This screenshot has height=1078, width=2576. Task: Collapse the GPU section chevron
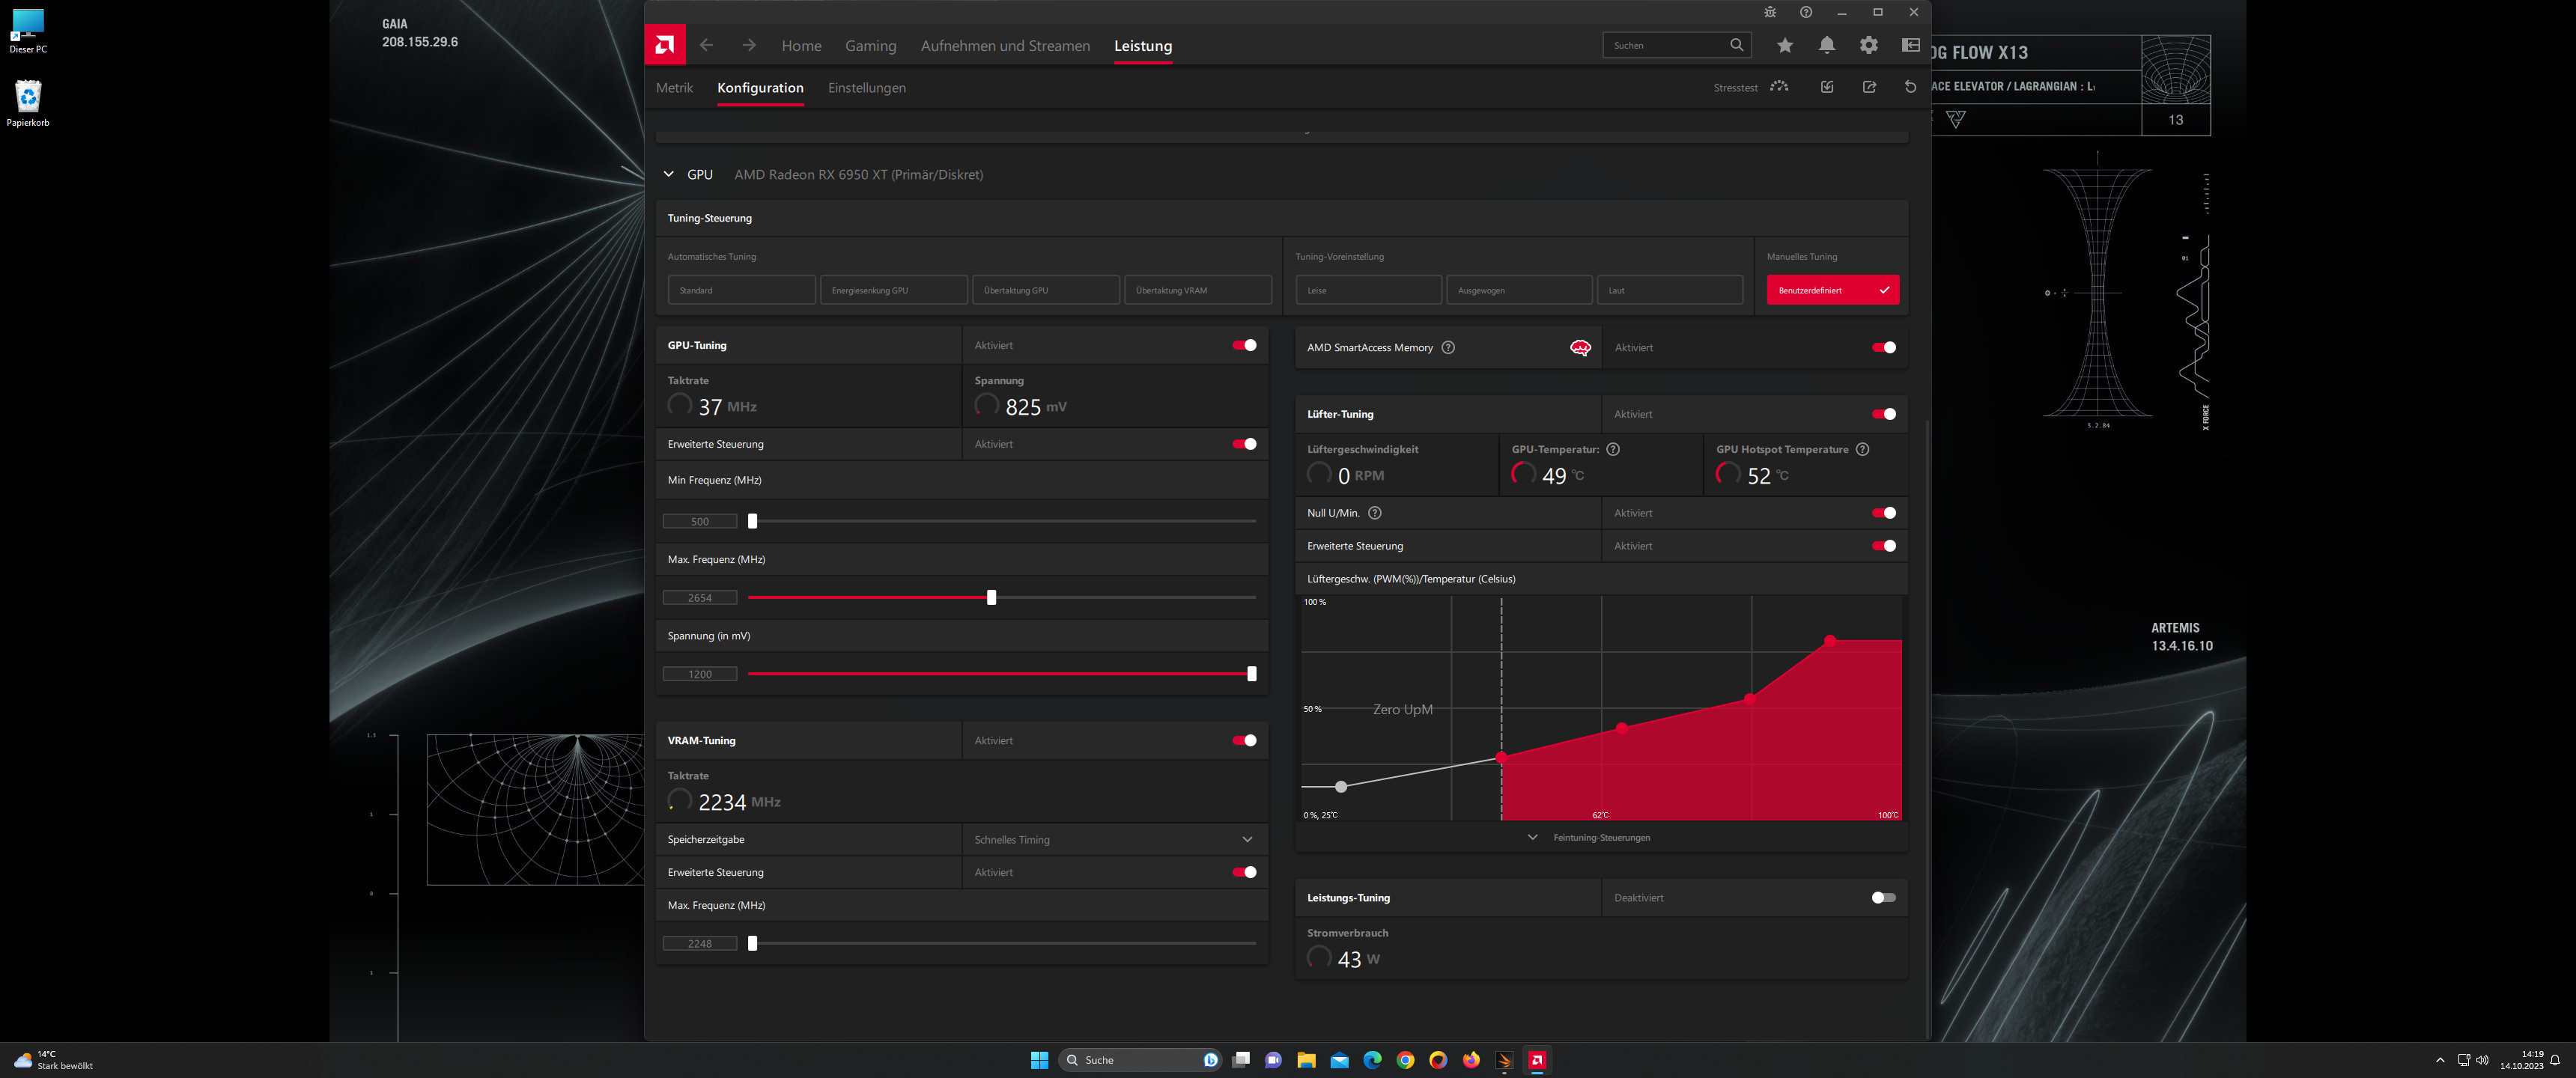(669, 175)
